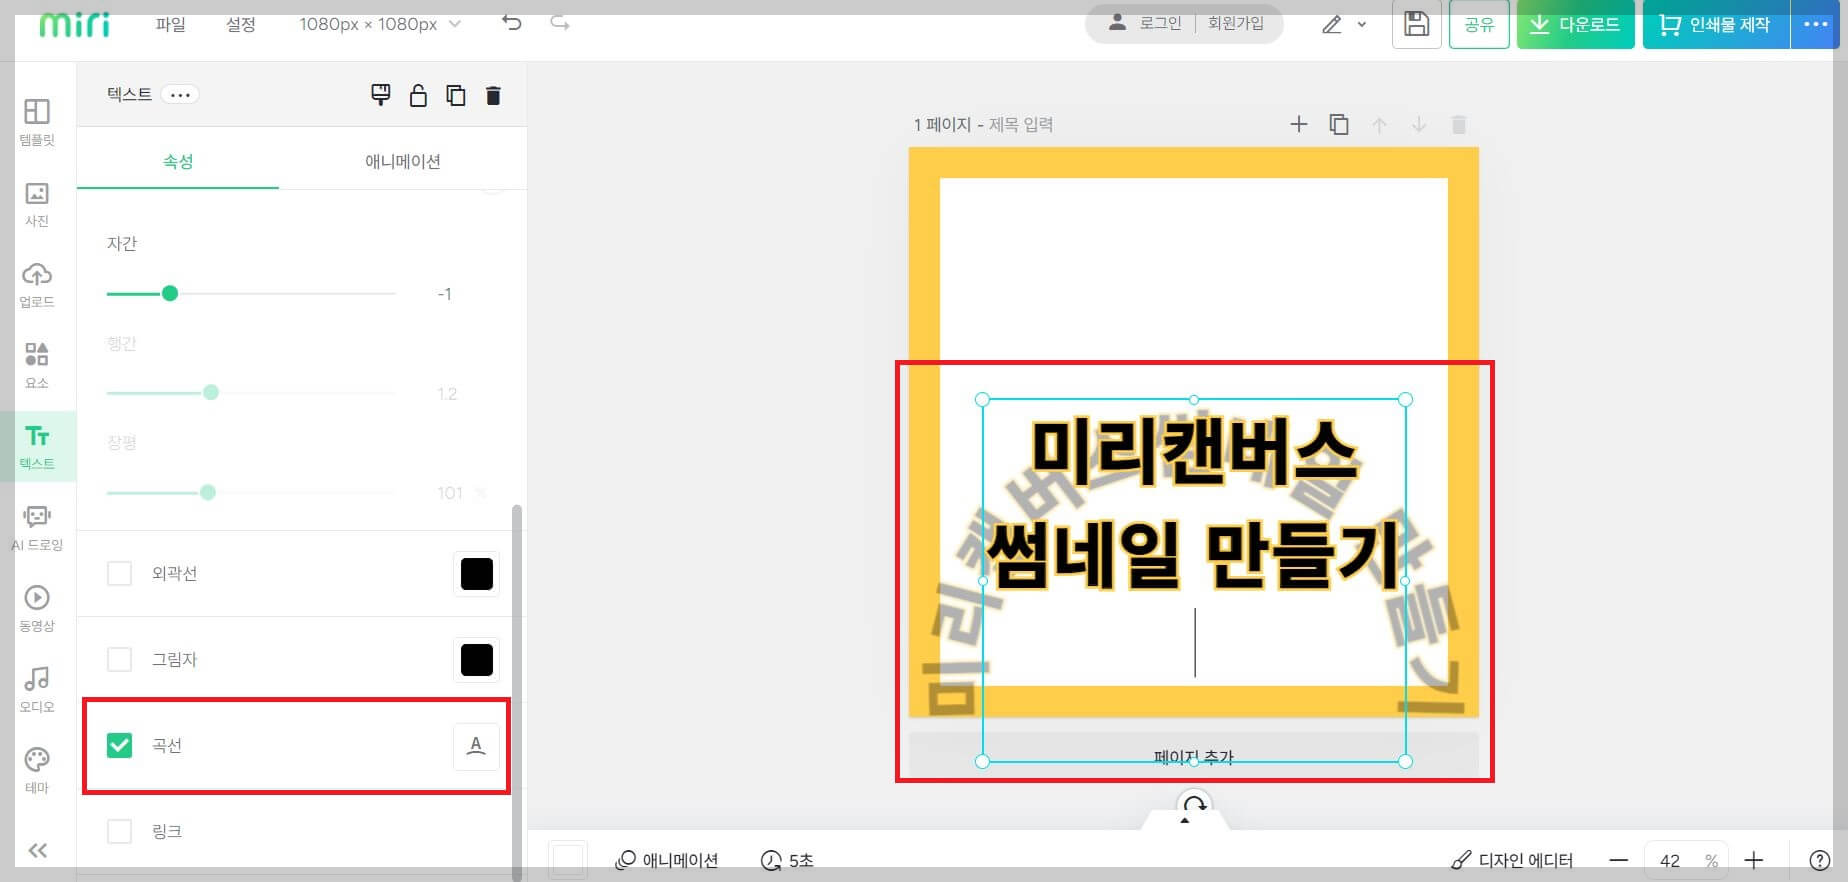Click the 공유 button

point(1479,24)
